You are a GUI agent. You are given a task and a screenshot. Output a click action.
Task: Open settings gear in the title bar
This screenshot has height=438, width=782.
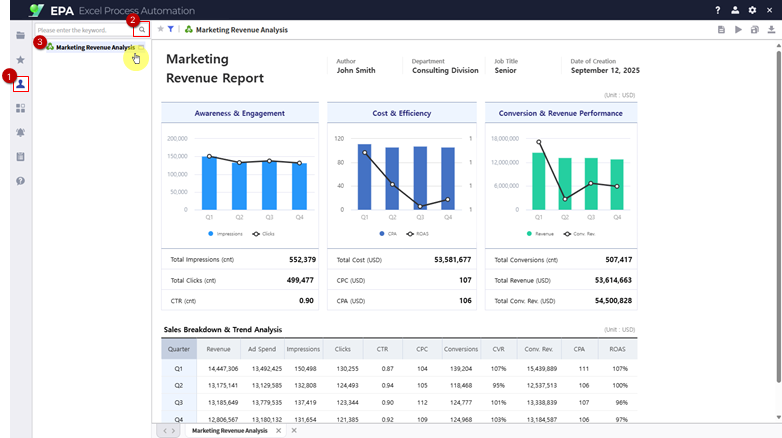coord(752,10)
